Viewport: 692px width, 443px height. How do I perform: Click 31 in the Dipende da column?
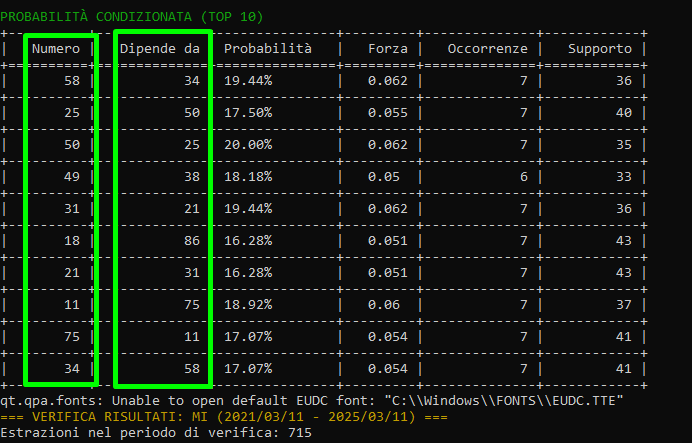click(192, 273)
